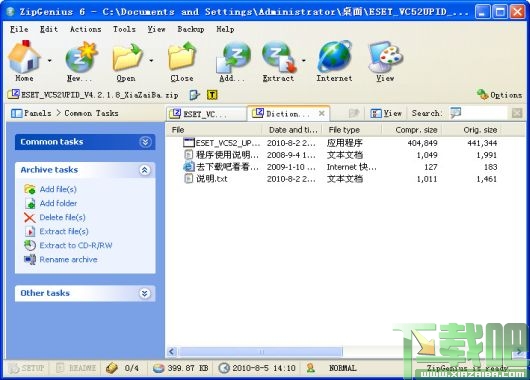Open the Internet globe tool
Screen dimensions: 530x380
point(334,56)
